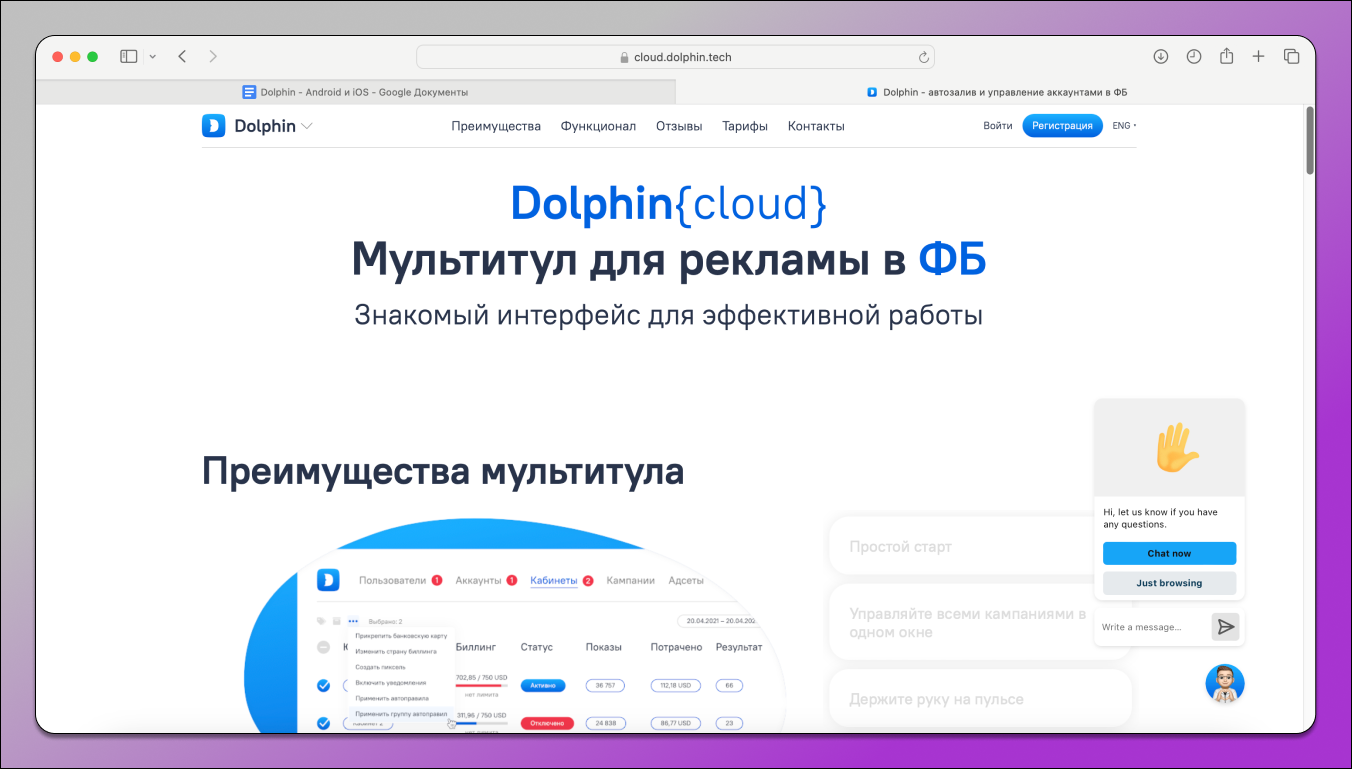Switch to the Google Документы browser tab

tap(355, 91)
